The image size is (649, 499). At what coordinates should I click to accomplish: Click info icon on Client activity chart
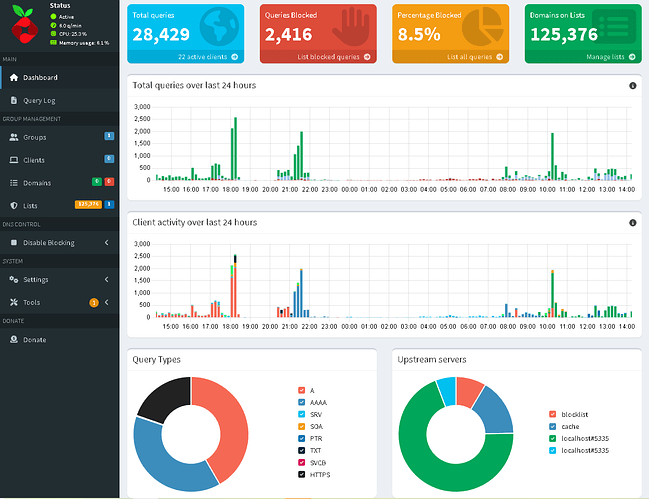tap(632, 223)
